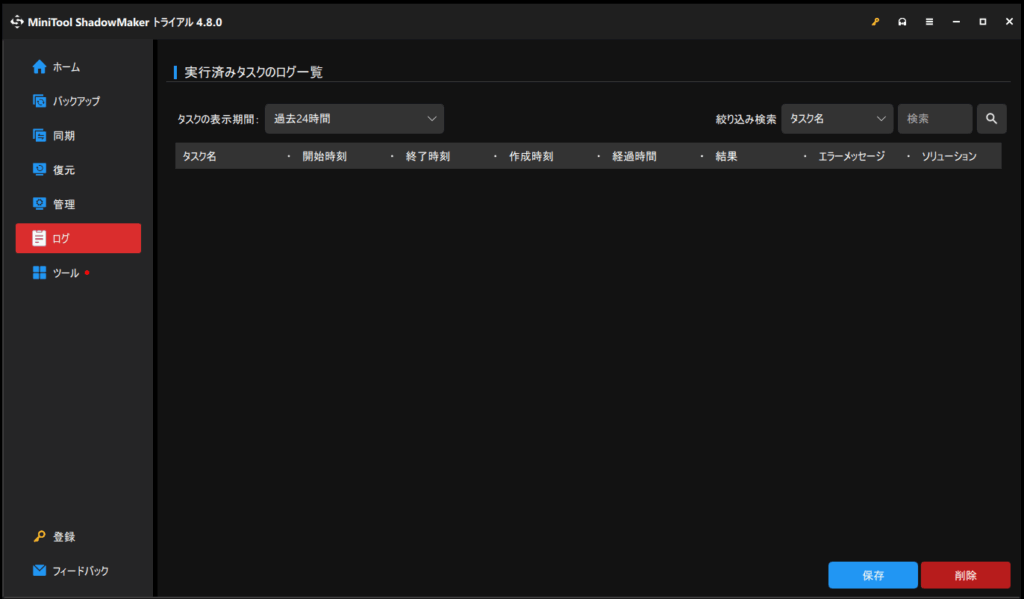This screenshot has height=599, width=1024.
Task: Open the タスク名 filter dropdown
Action: click(836, 119)
